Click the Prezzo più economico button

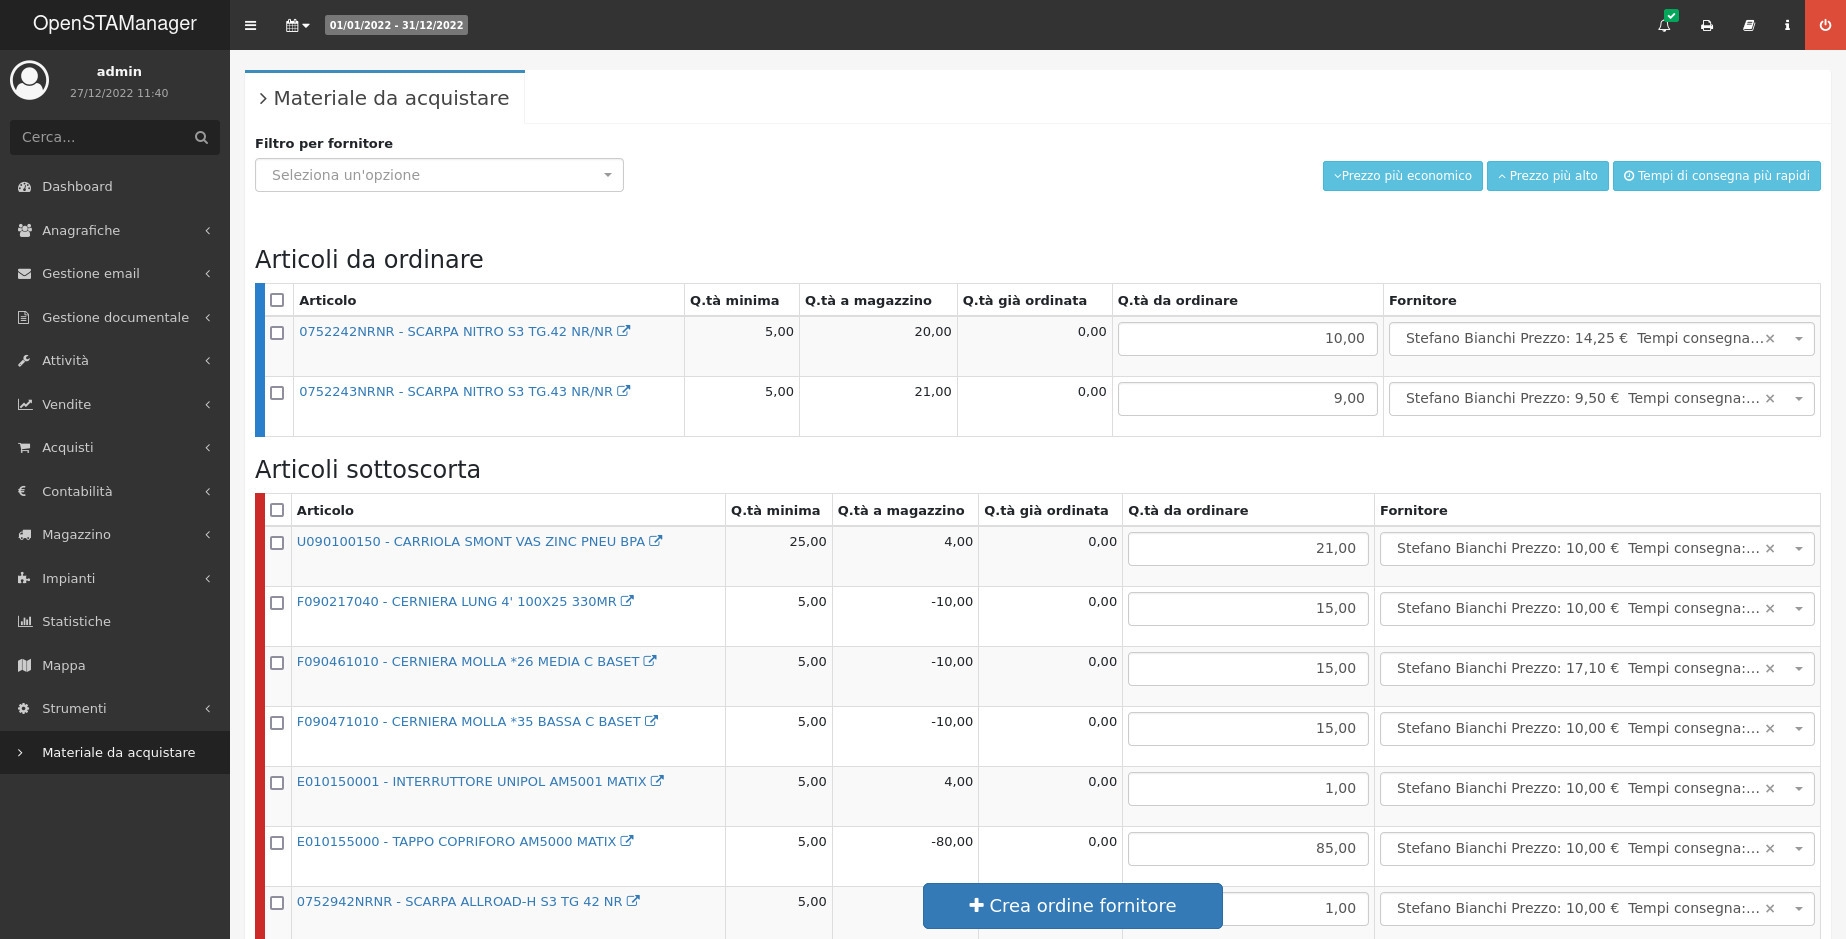click(x=1402, y=176)
